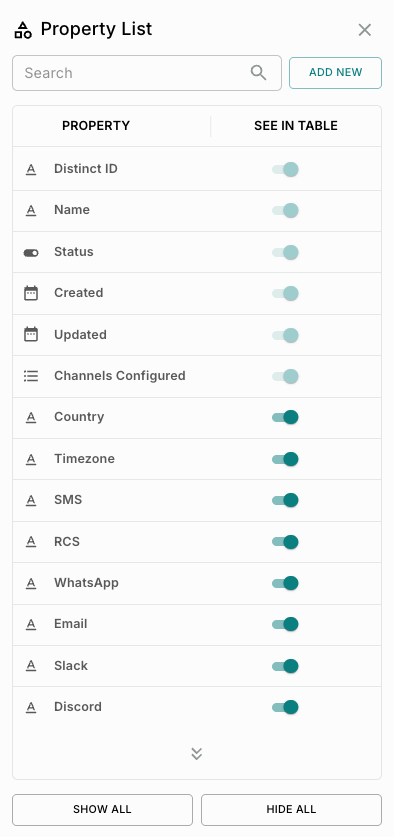Click the HIDE ALL button

pos(291,810)
